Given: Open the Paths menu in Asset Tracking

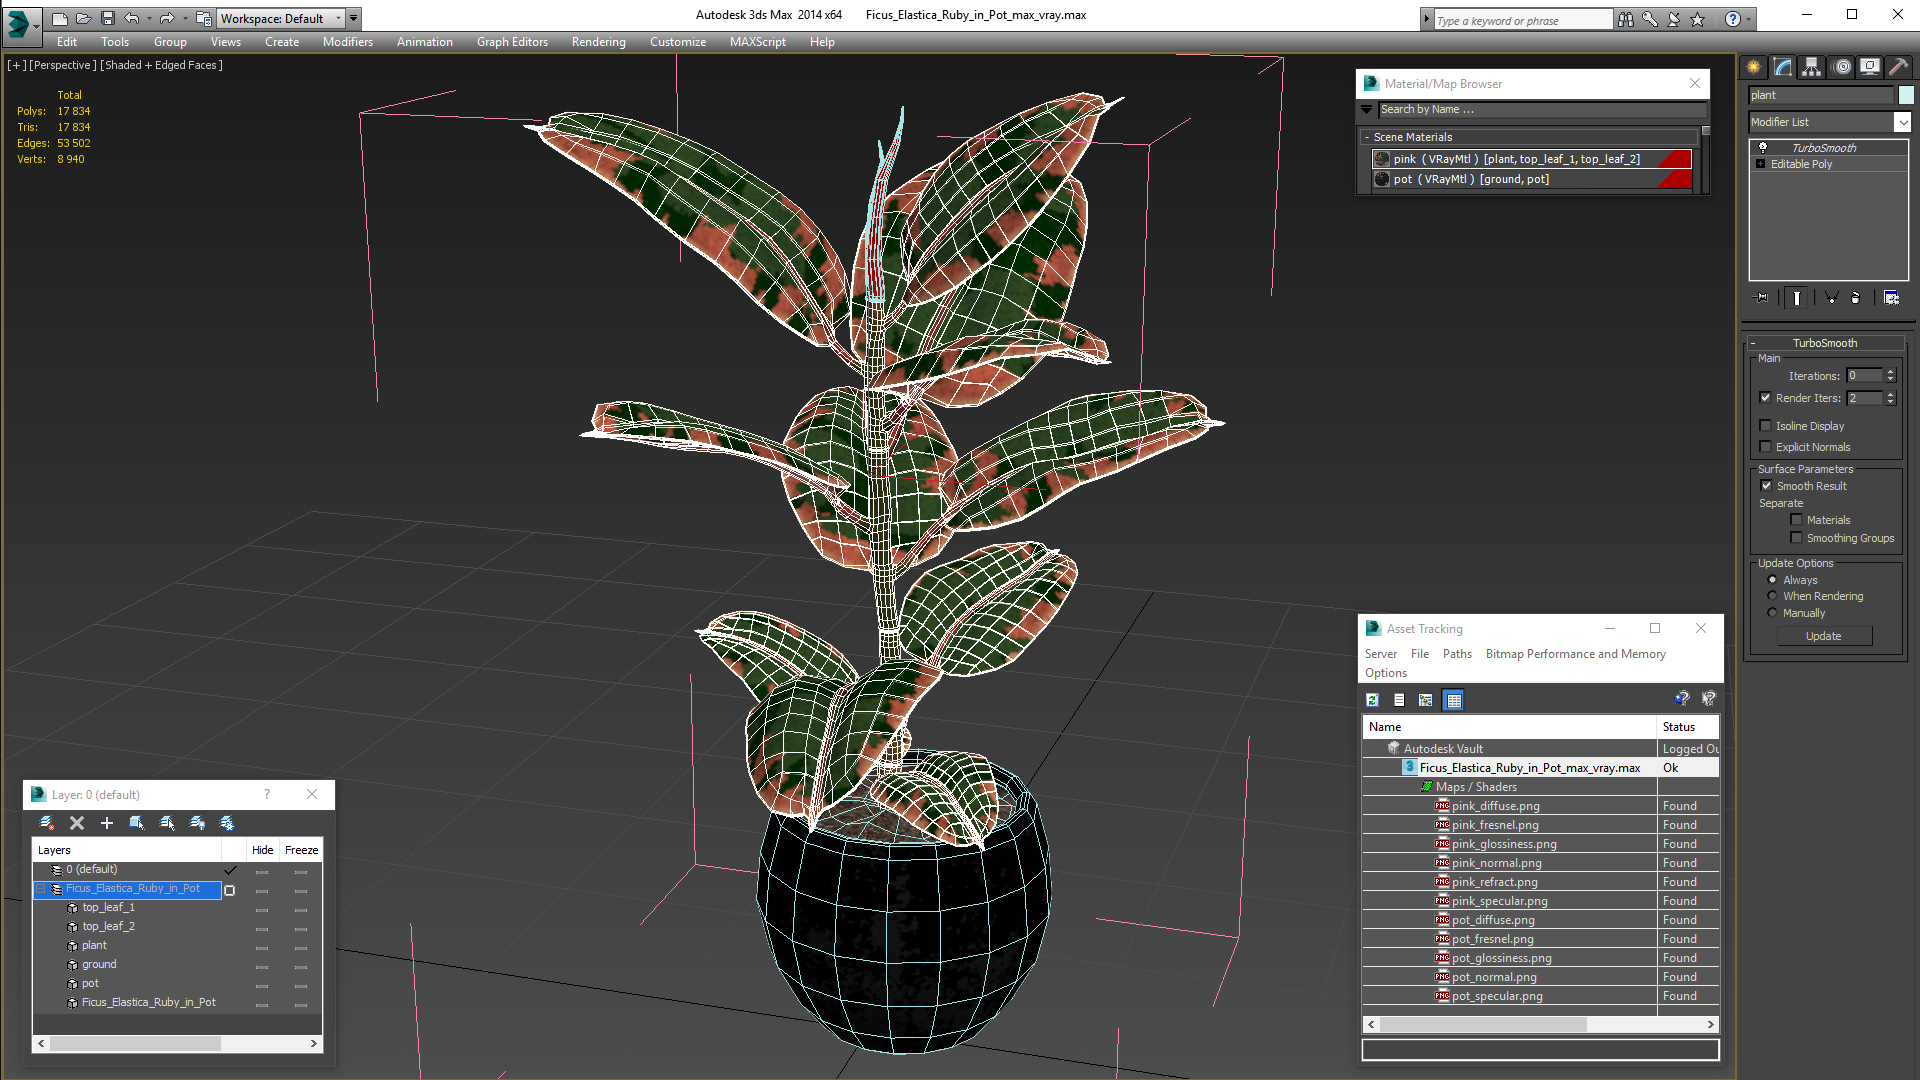Looking at the screenshot, I should click(x=1456, y=654).
